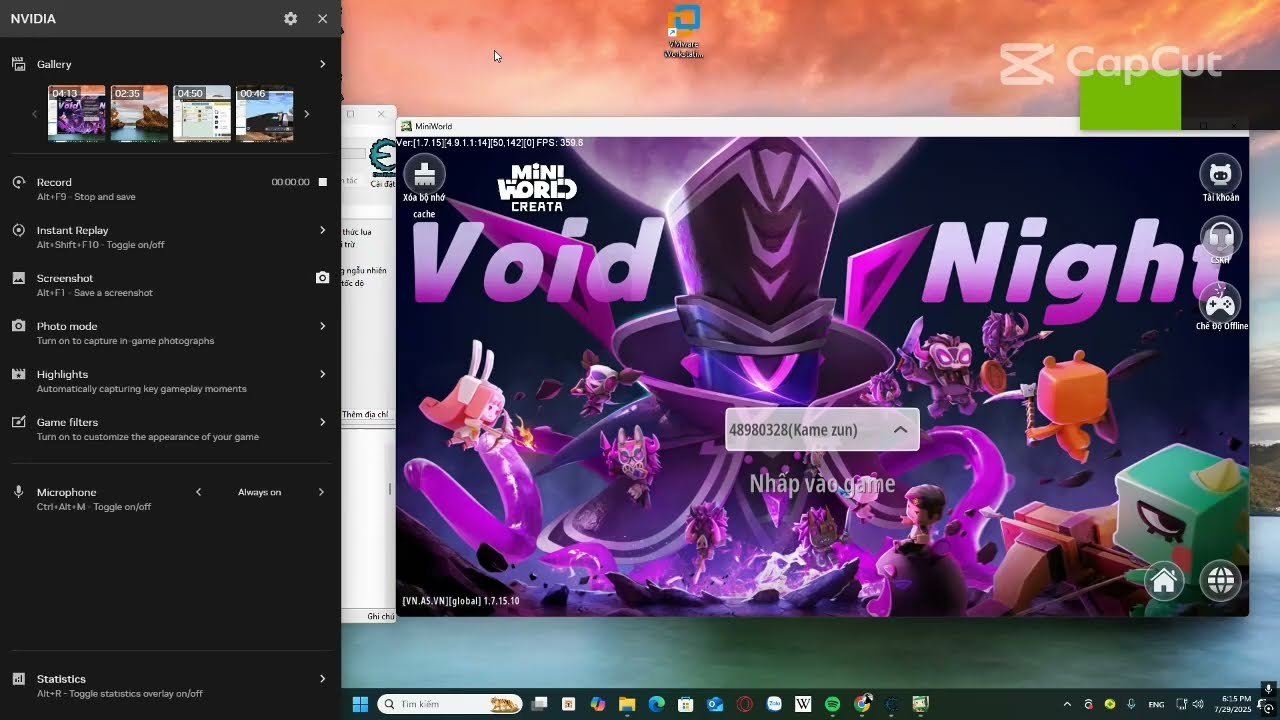Viewport: 1280px width, 720px height.
Task: Open the 04:50 gallery video thumbnail
Action: (x=202, y=113)
